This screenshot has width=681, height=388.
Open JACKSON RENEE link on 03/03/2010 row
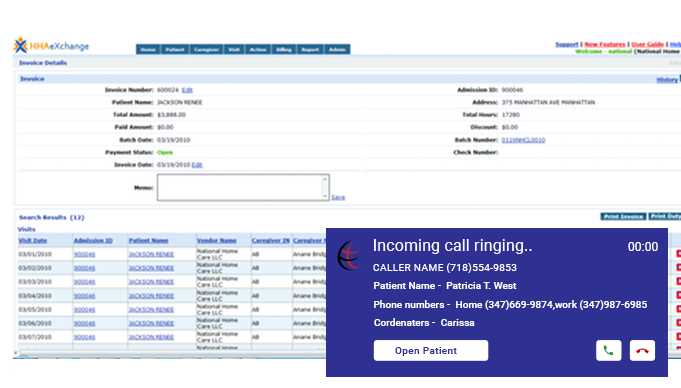[151, 282]
